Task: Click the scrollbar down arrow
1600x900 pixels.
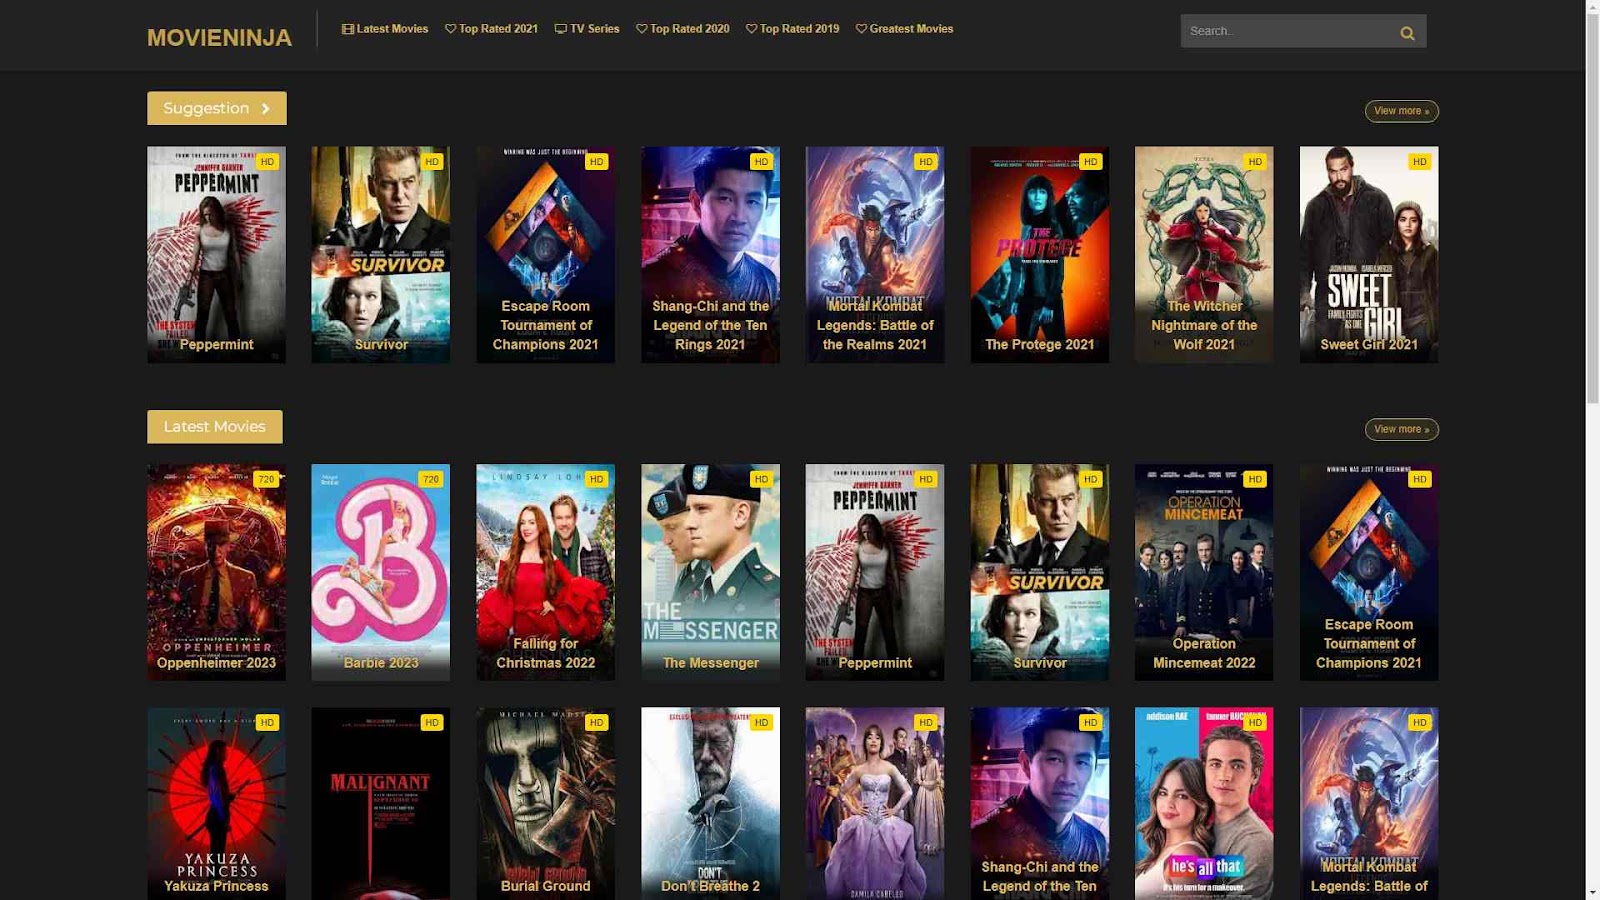Action: click(x=1592, y=892)
